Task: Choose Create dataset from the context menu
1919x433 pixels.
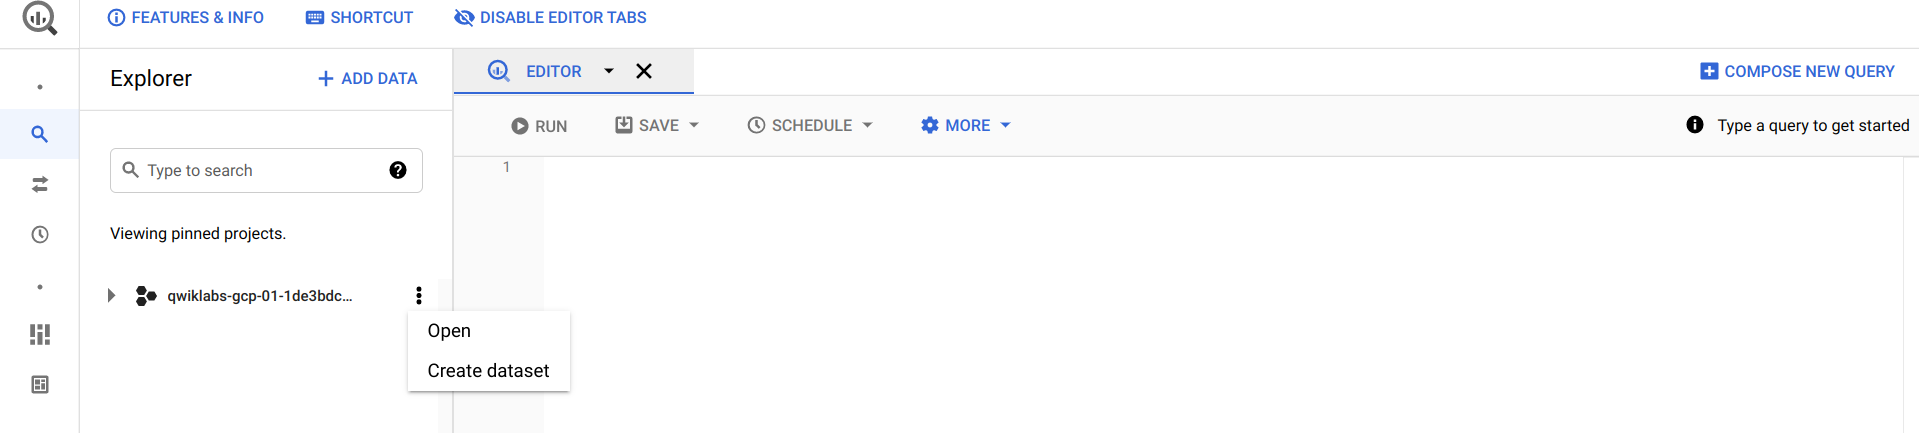Action: pos(489,371)
